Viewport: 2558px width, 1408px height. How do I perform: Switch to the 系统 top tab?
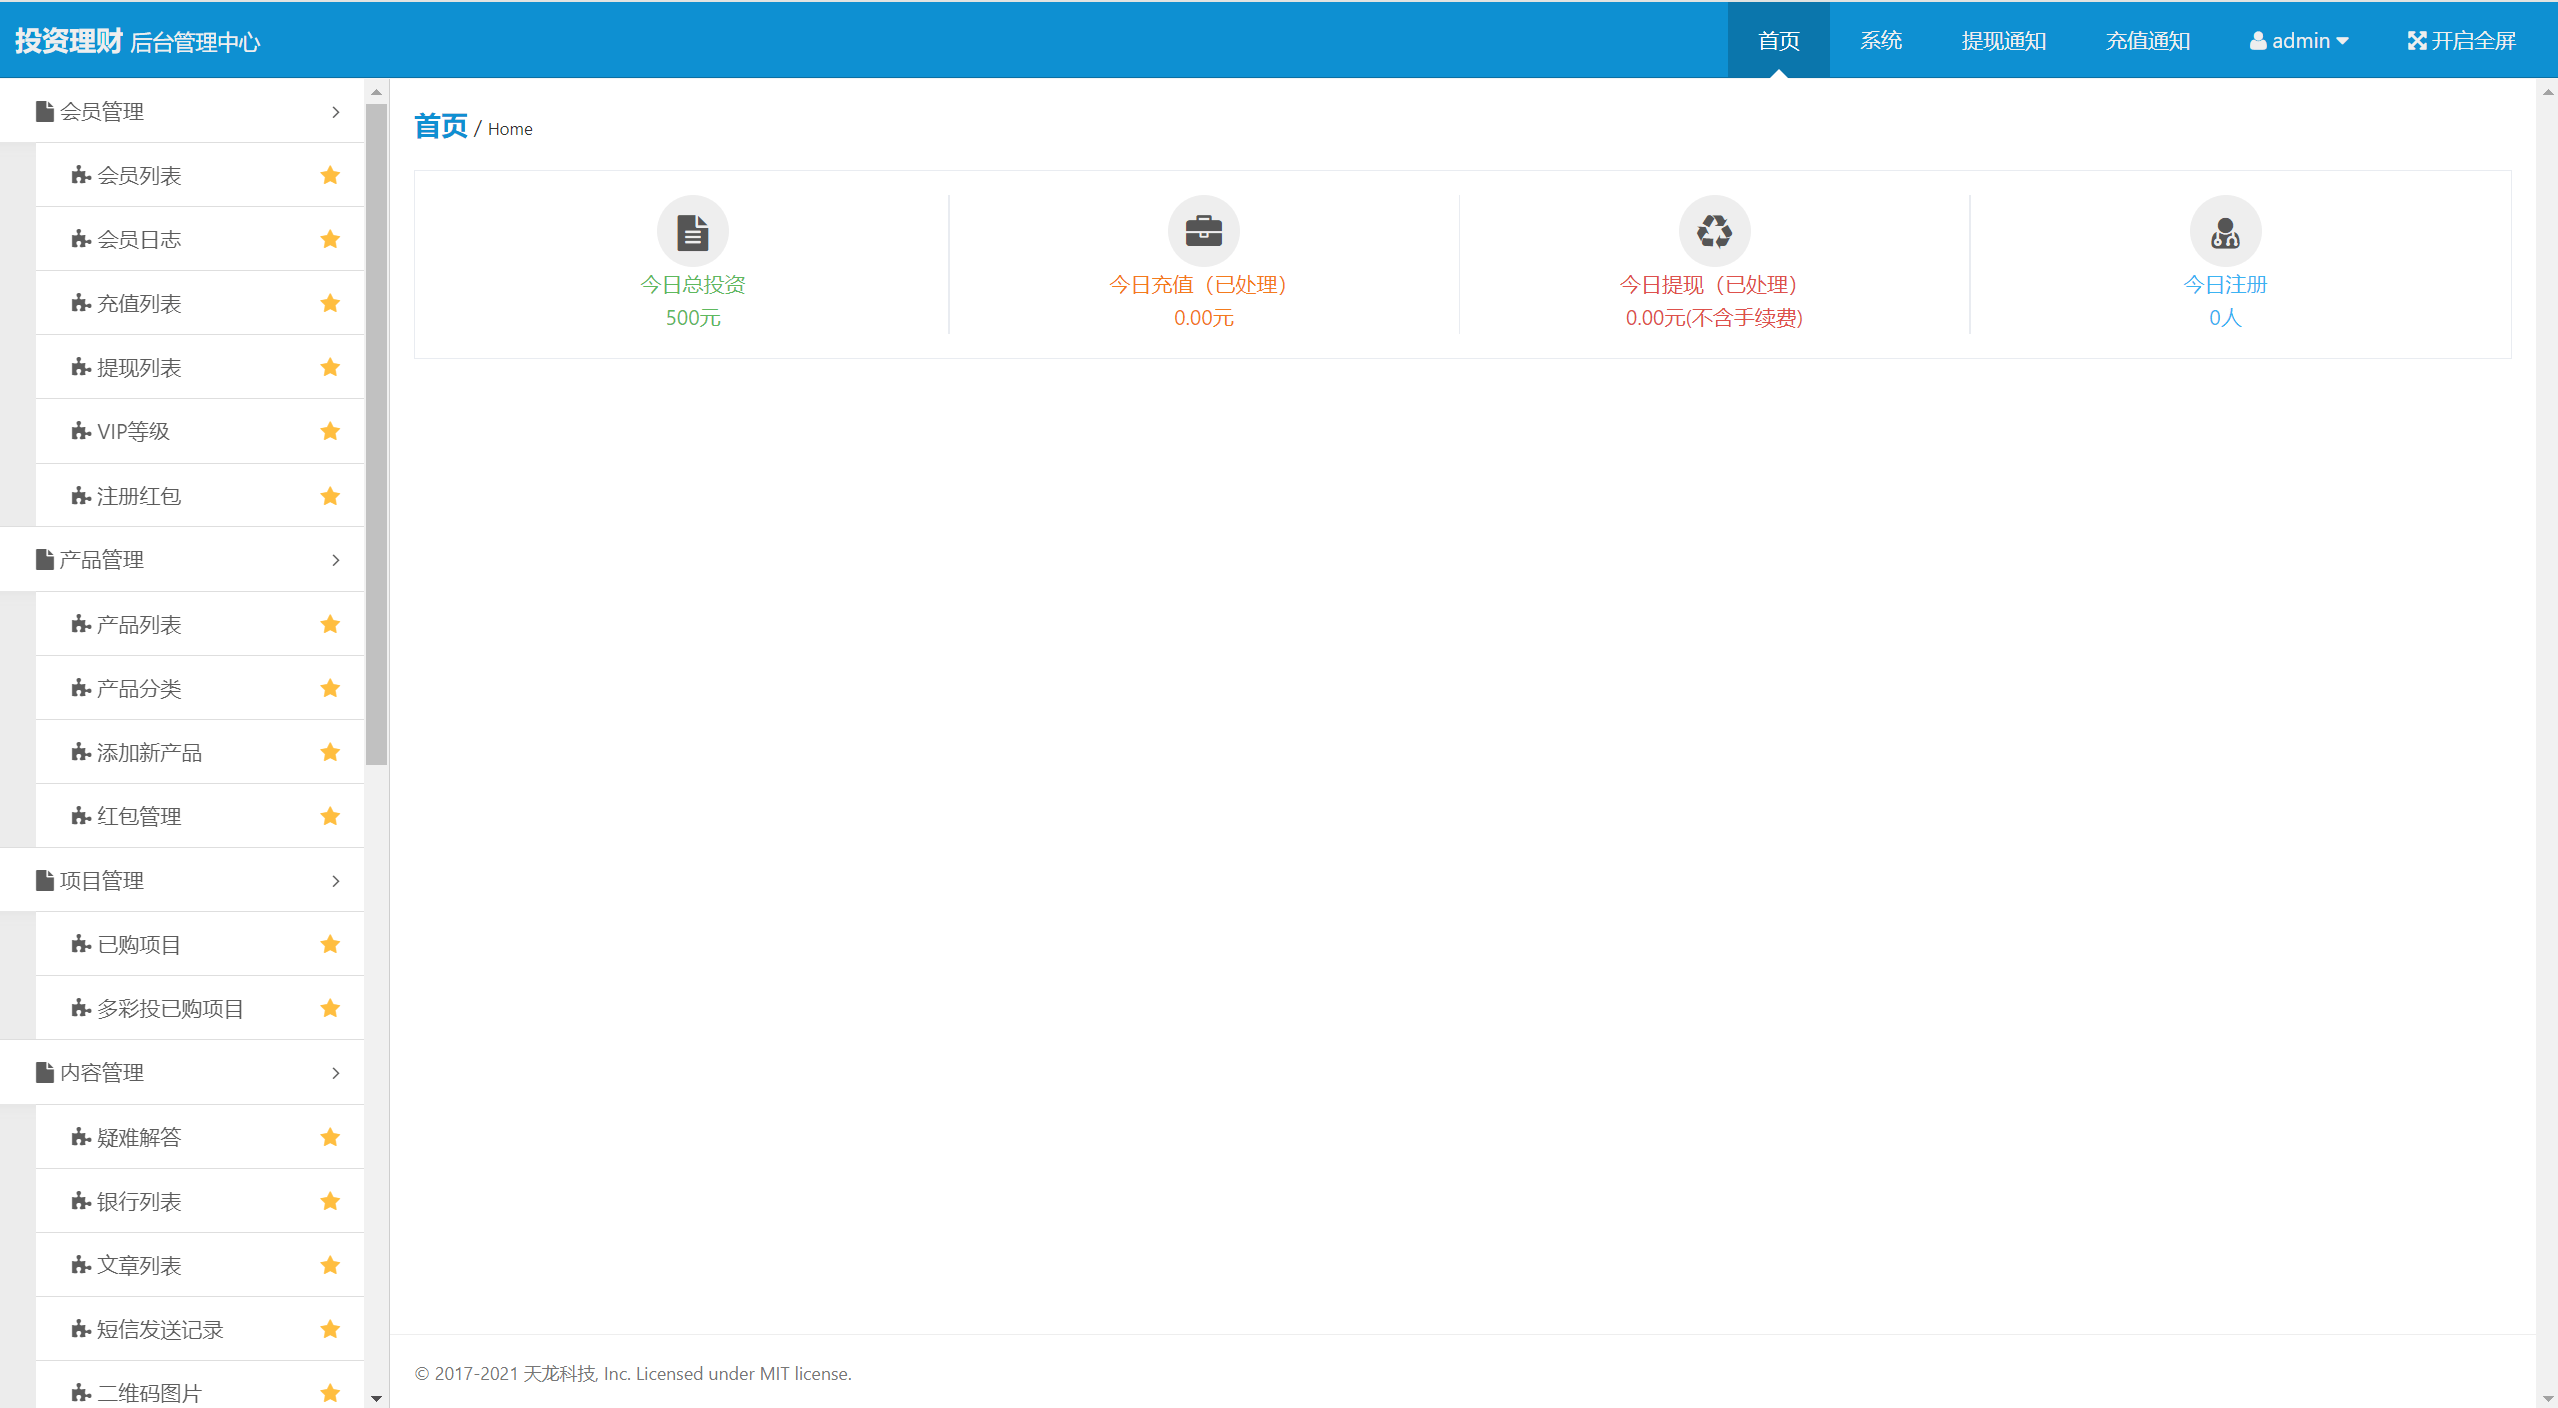click(1881, 41)
